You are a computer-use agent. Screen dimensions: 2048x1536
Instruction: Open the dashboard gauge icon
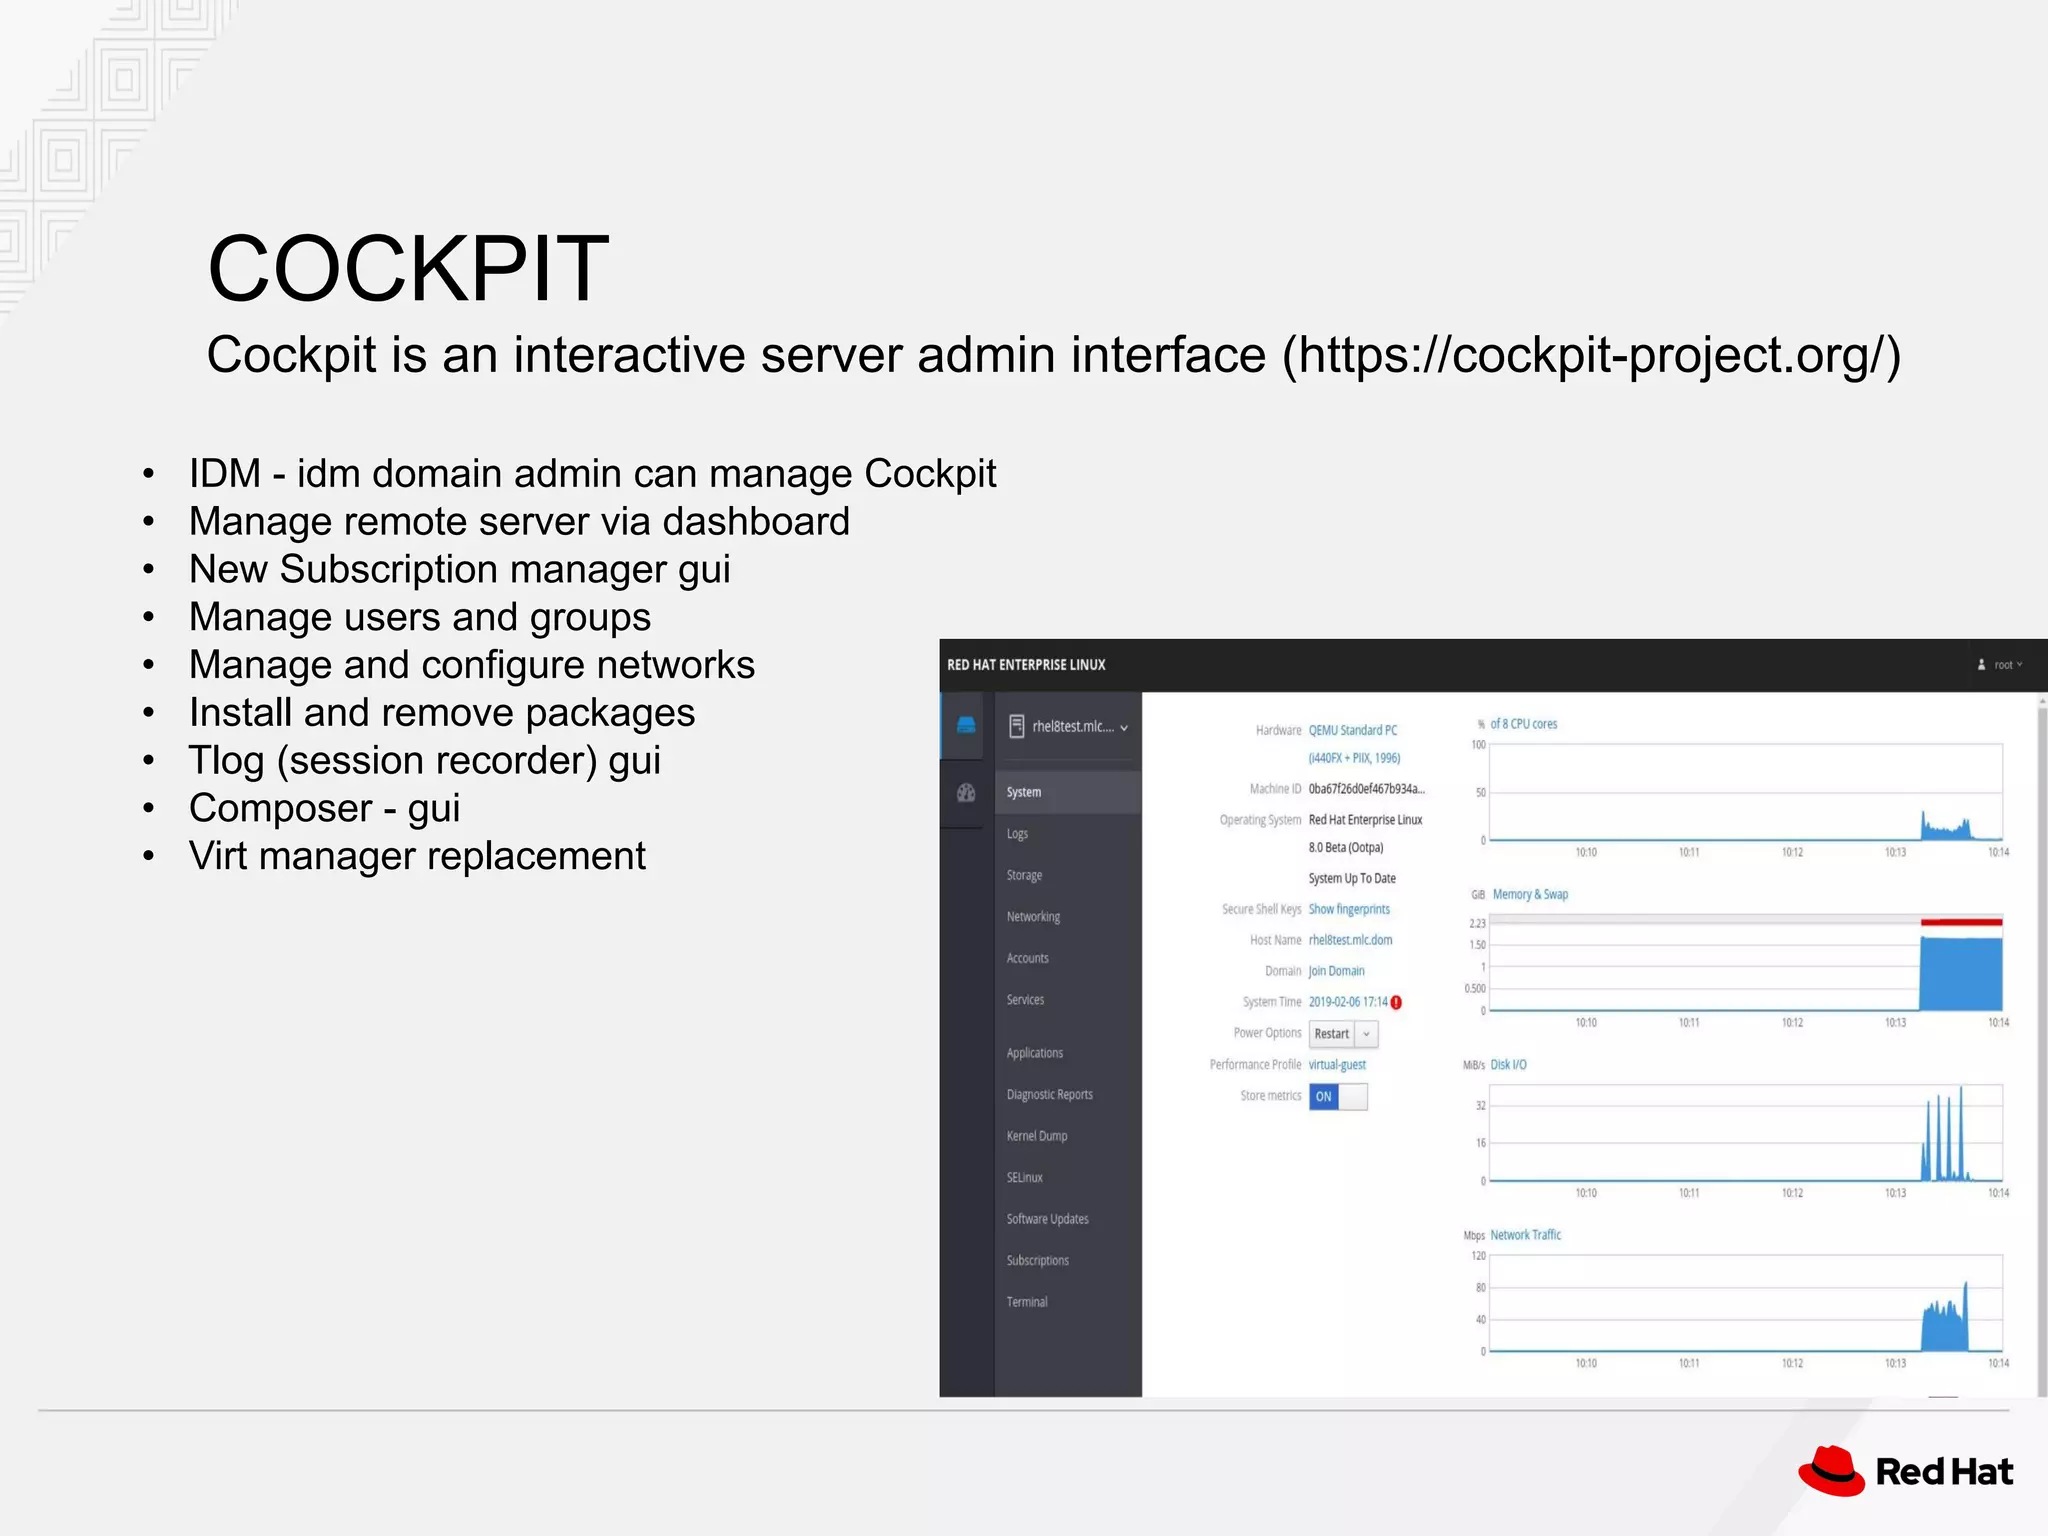tap(966, 793)
